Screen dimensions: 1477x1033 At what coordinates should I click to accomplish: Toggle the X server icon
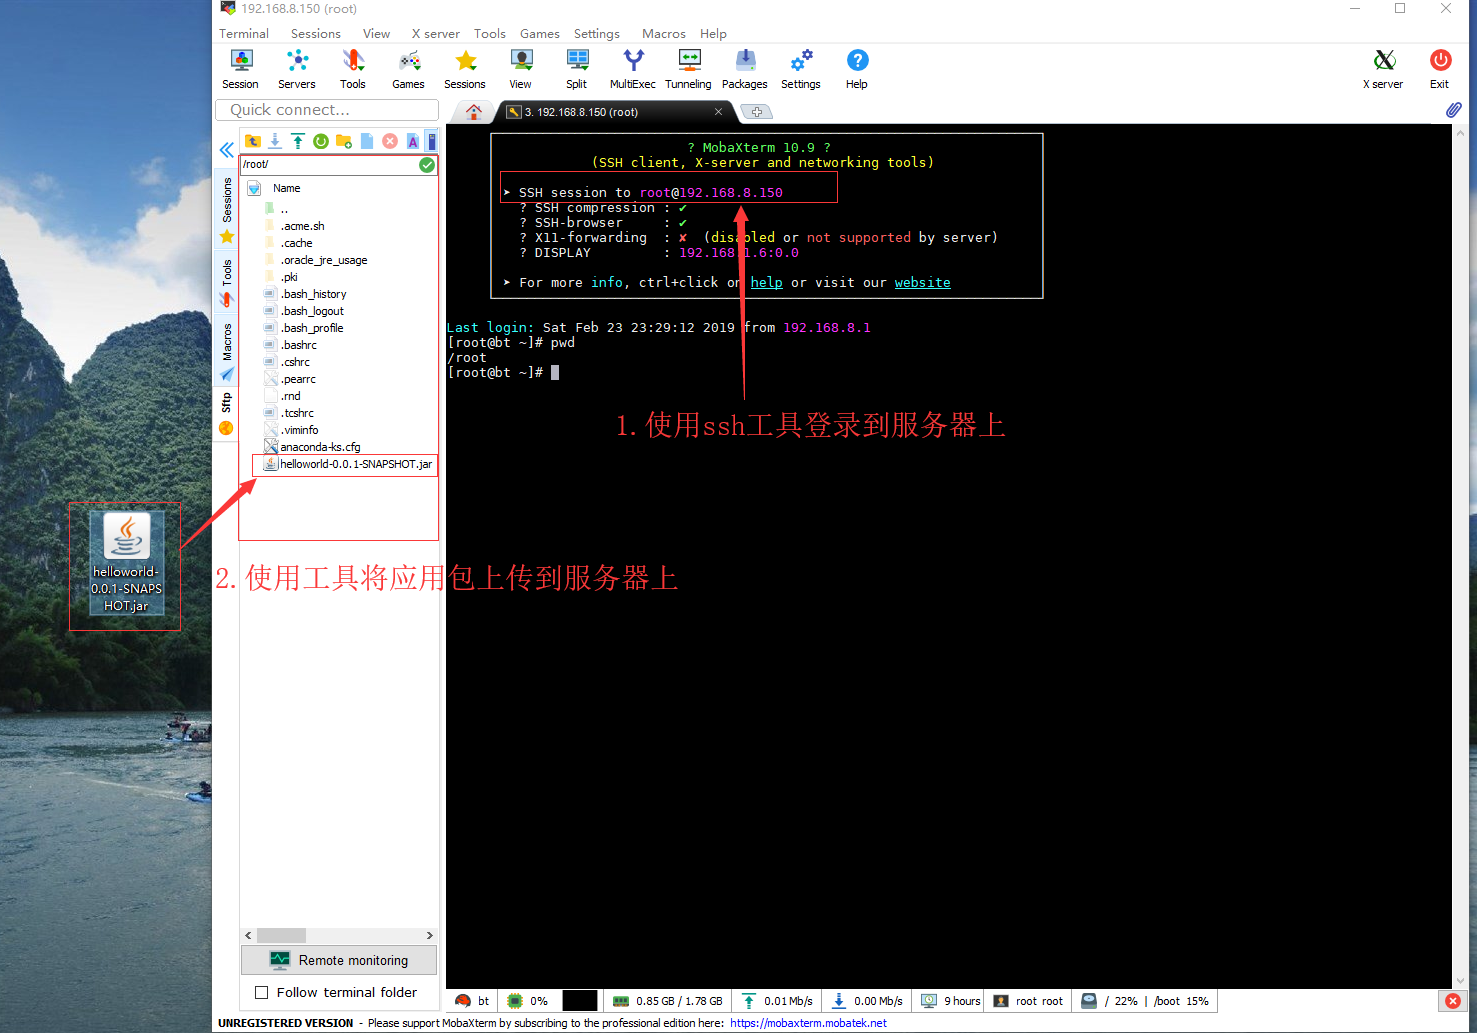click(x=1384, y=70)
